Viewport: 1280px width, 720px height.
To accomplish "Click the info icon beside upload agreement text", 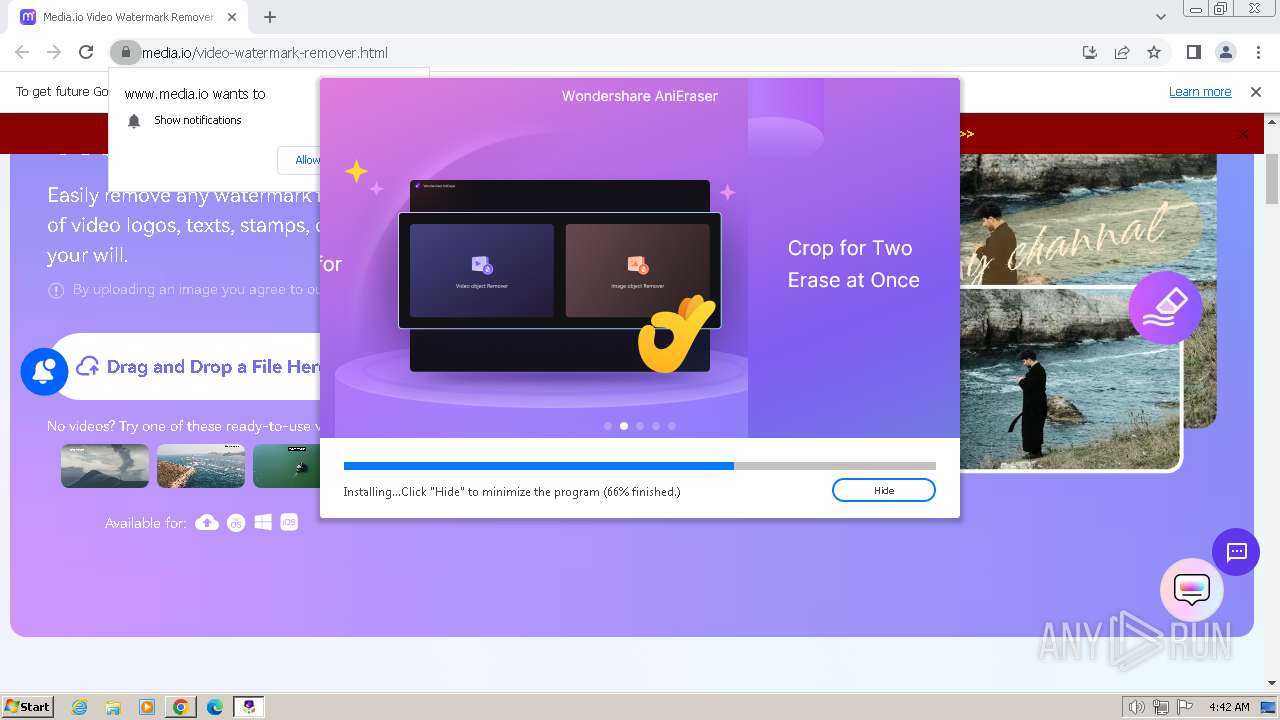I will click(56, 290).
